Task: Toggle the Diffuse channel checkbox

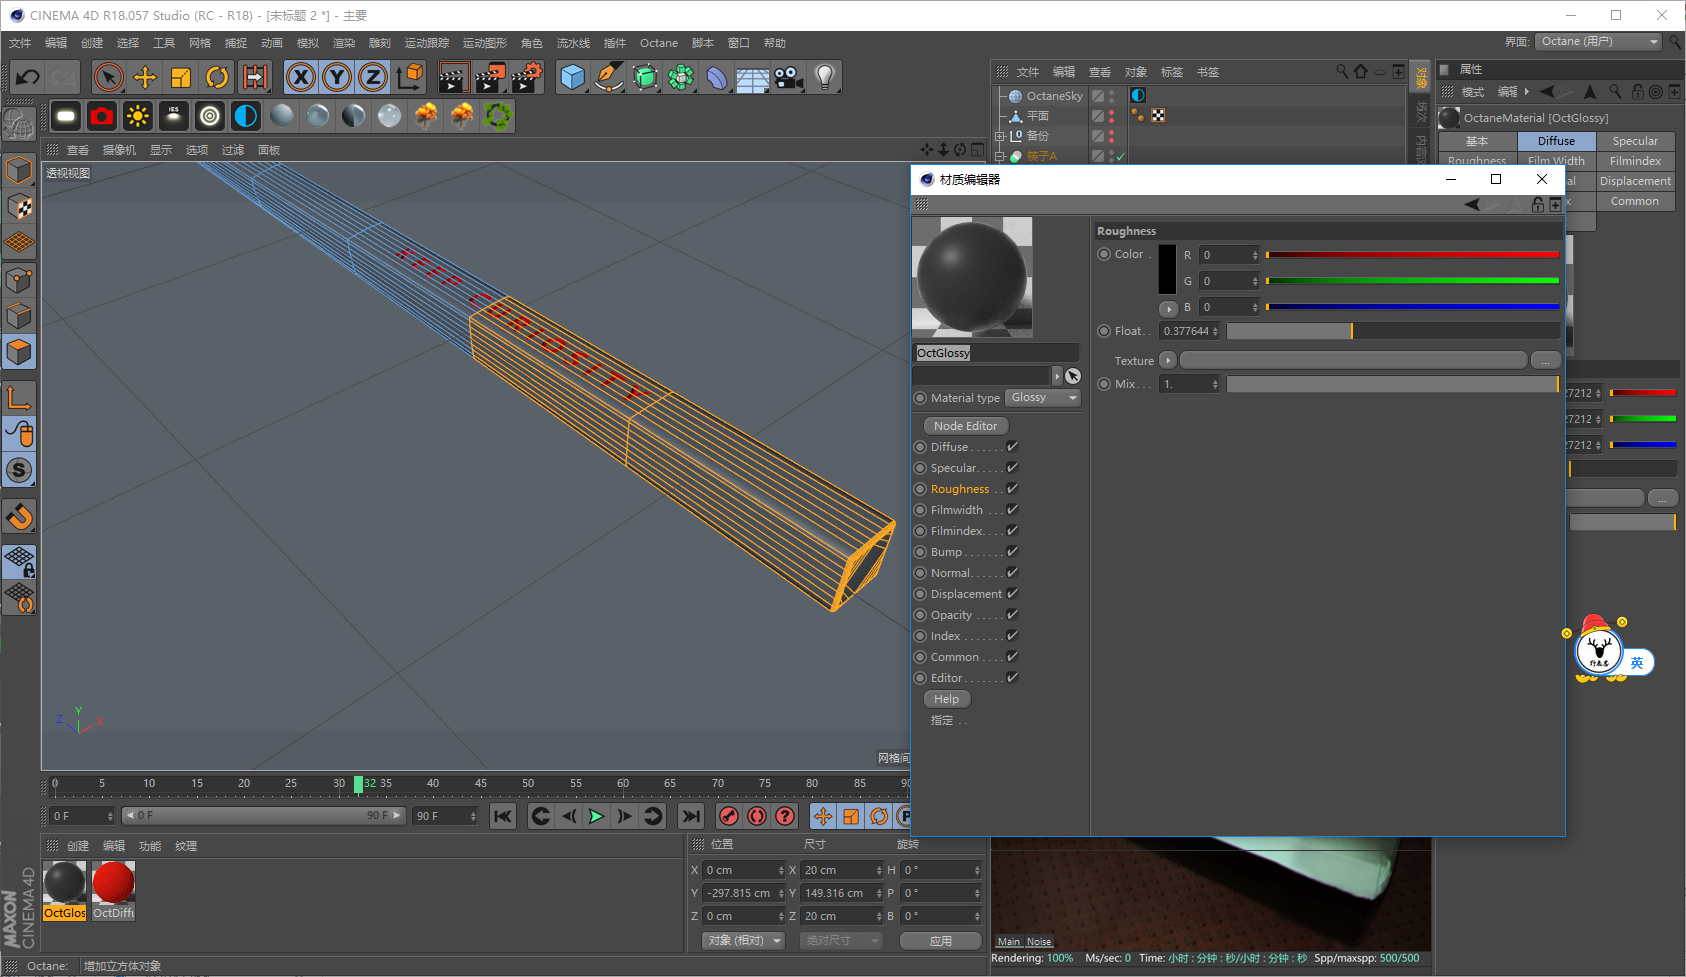Action: [x=1012, y=447]
